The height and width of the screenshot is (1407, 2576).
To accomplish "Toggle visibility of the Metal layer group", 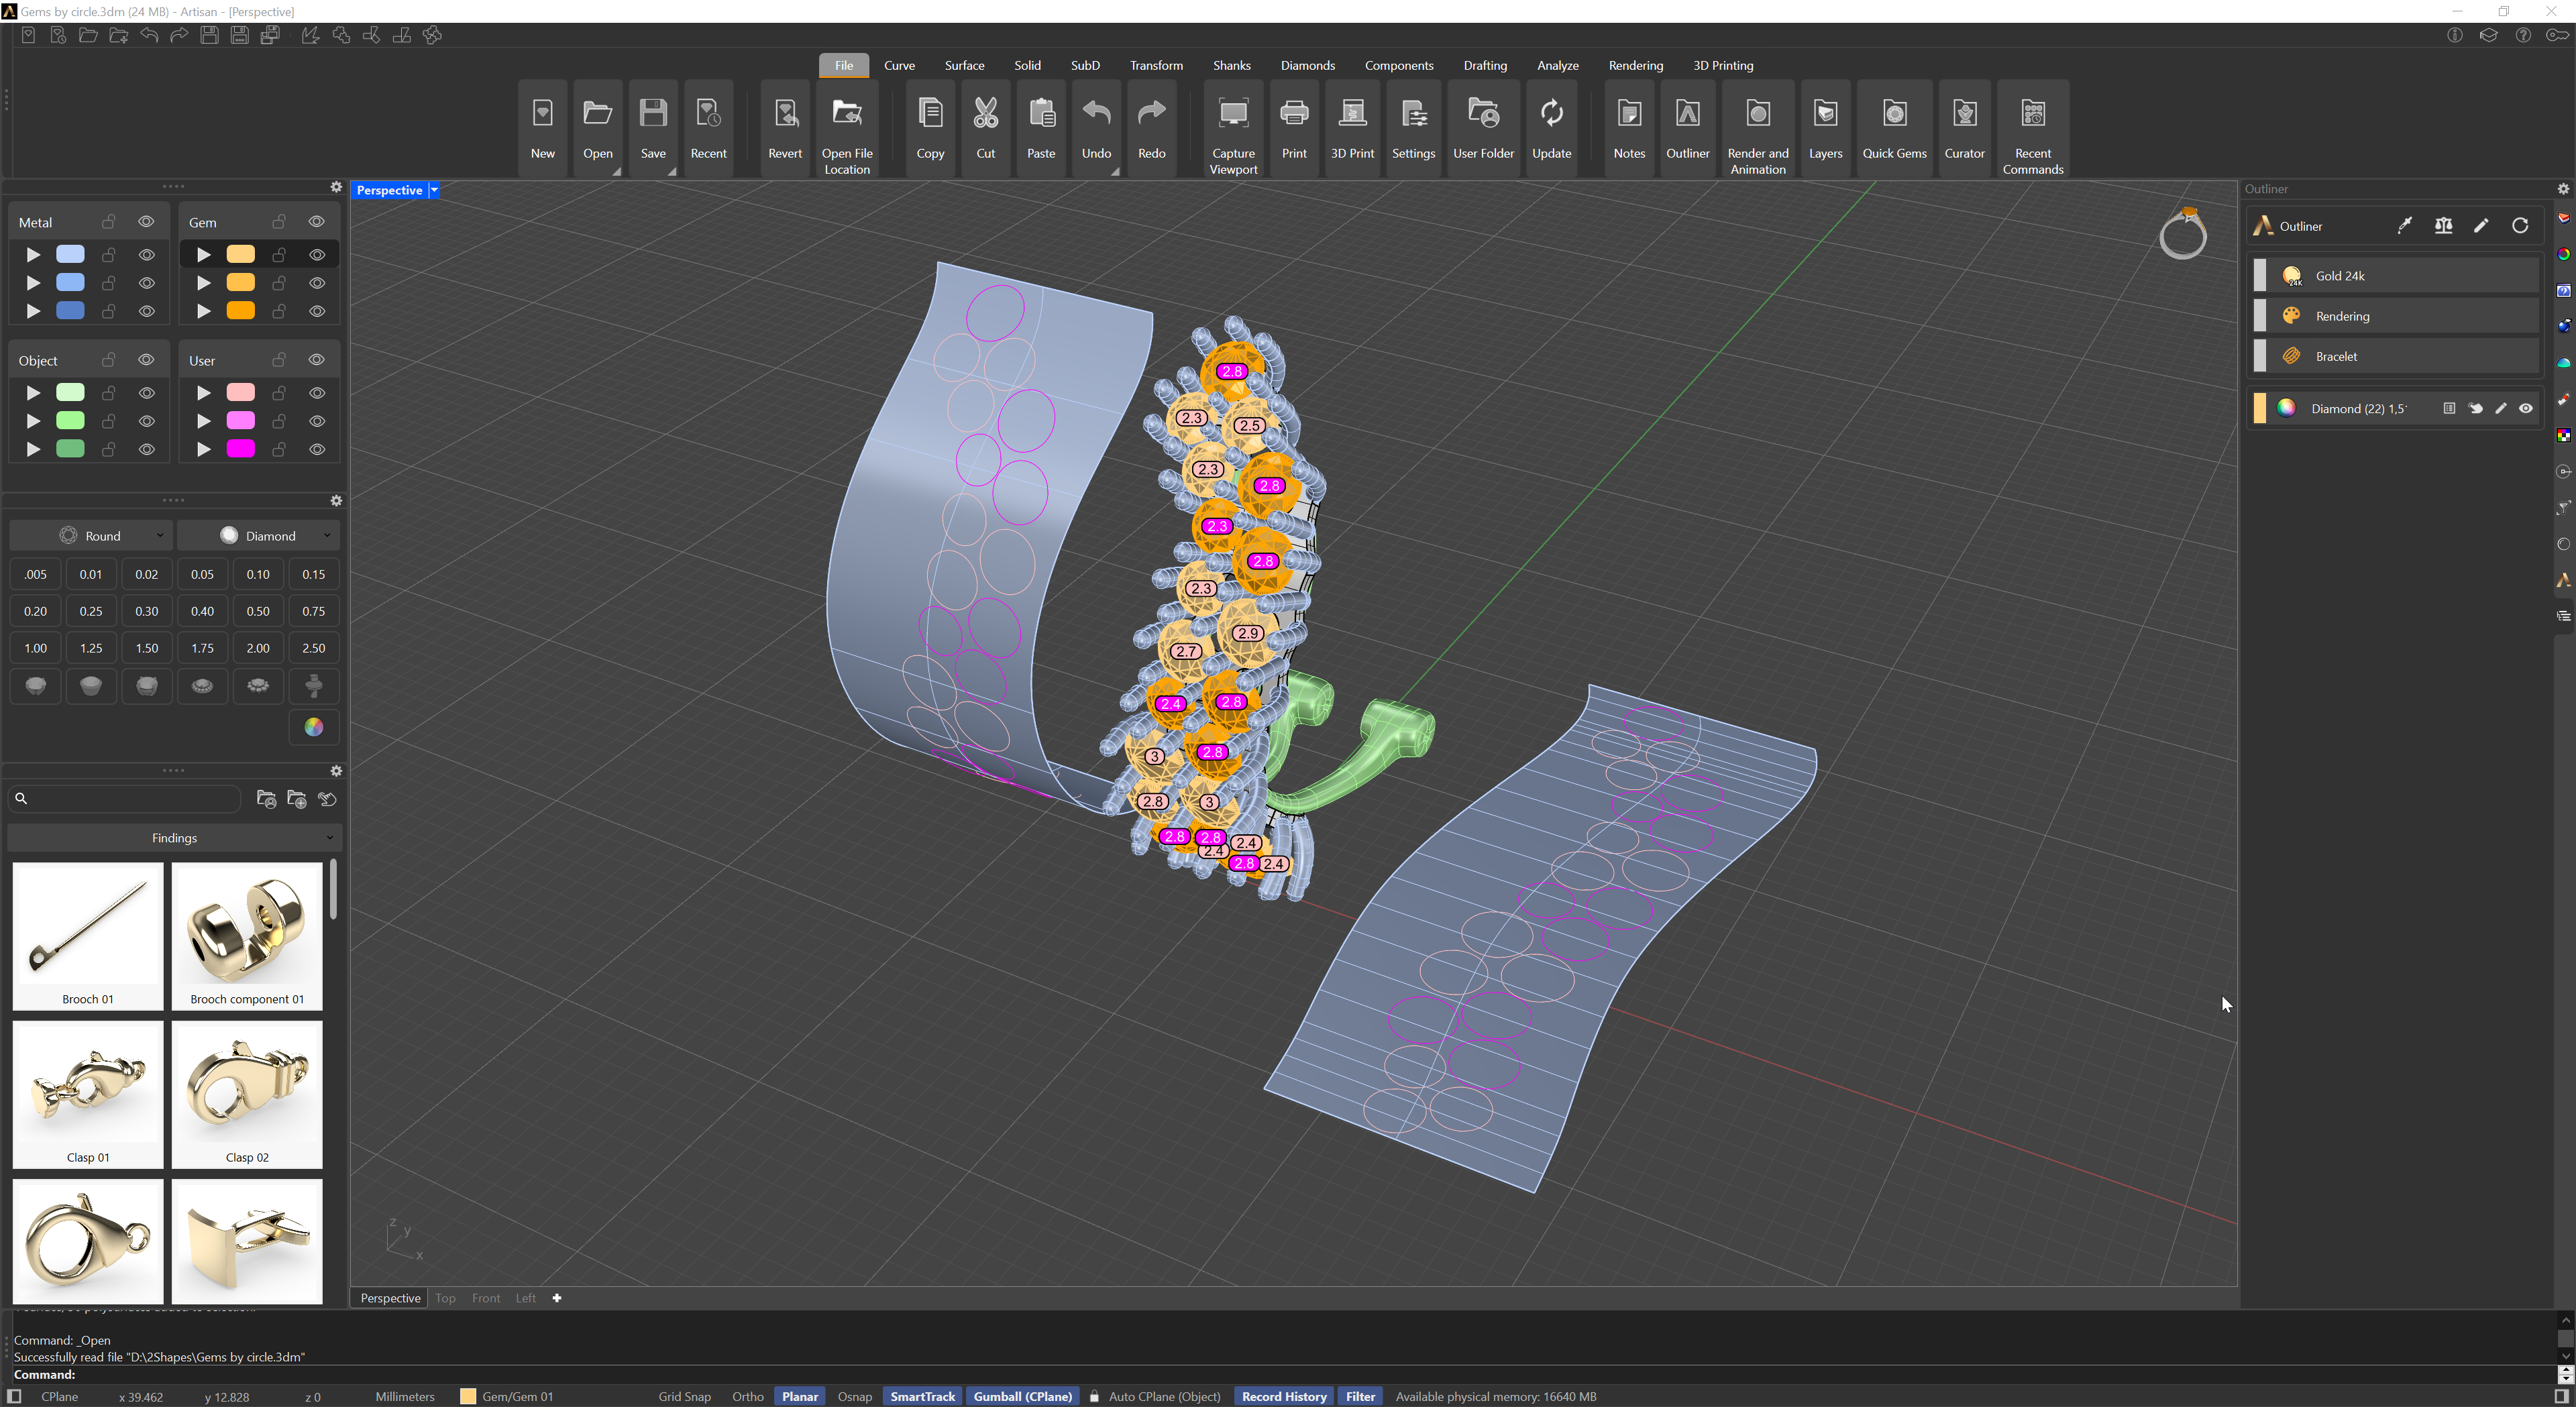I will 146,222.
